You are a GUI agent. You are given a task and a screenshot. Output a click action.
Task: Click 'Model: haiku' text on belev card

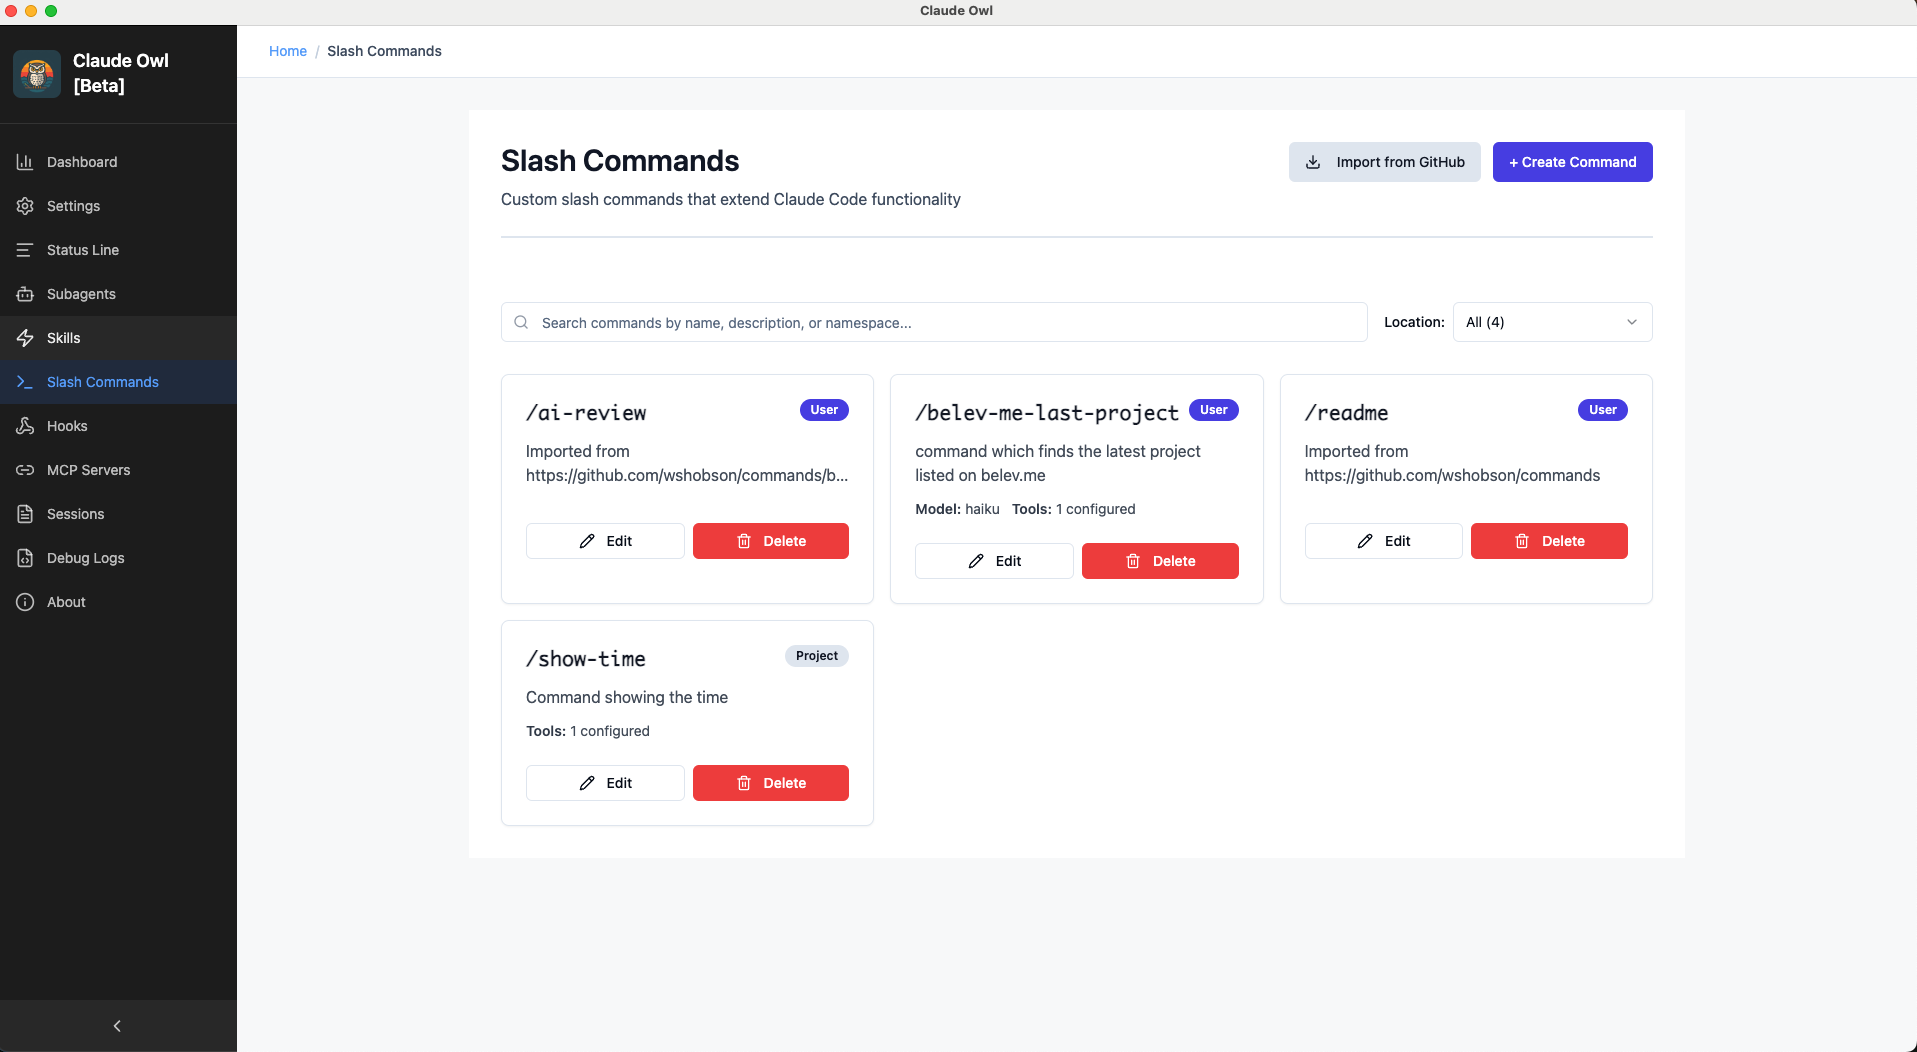tap(957, 509)
